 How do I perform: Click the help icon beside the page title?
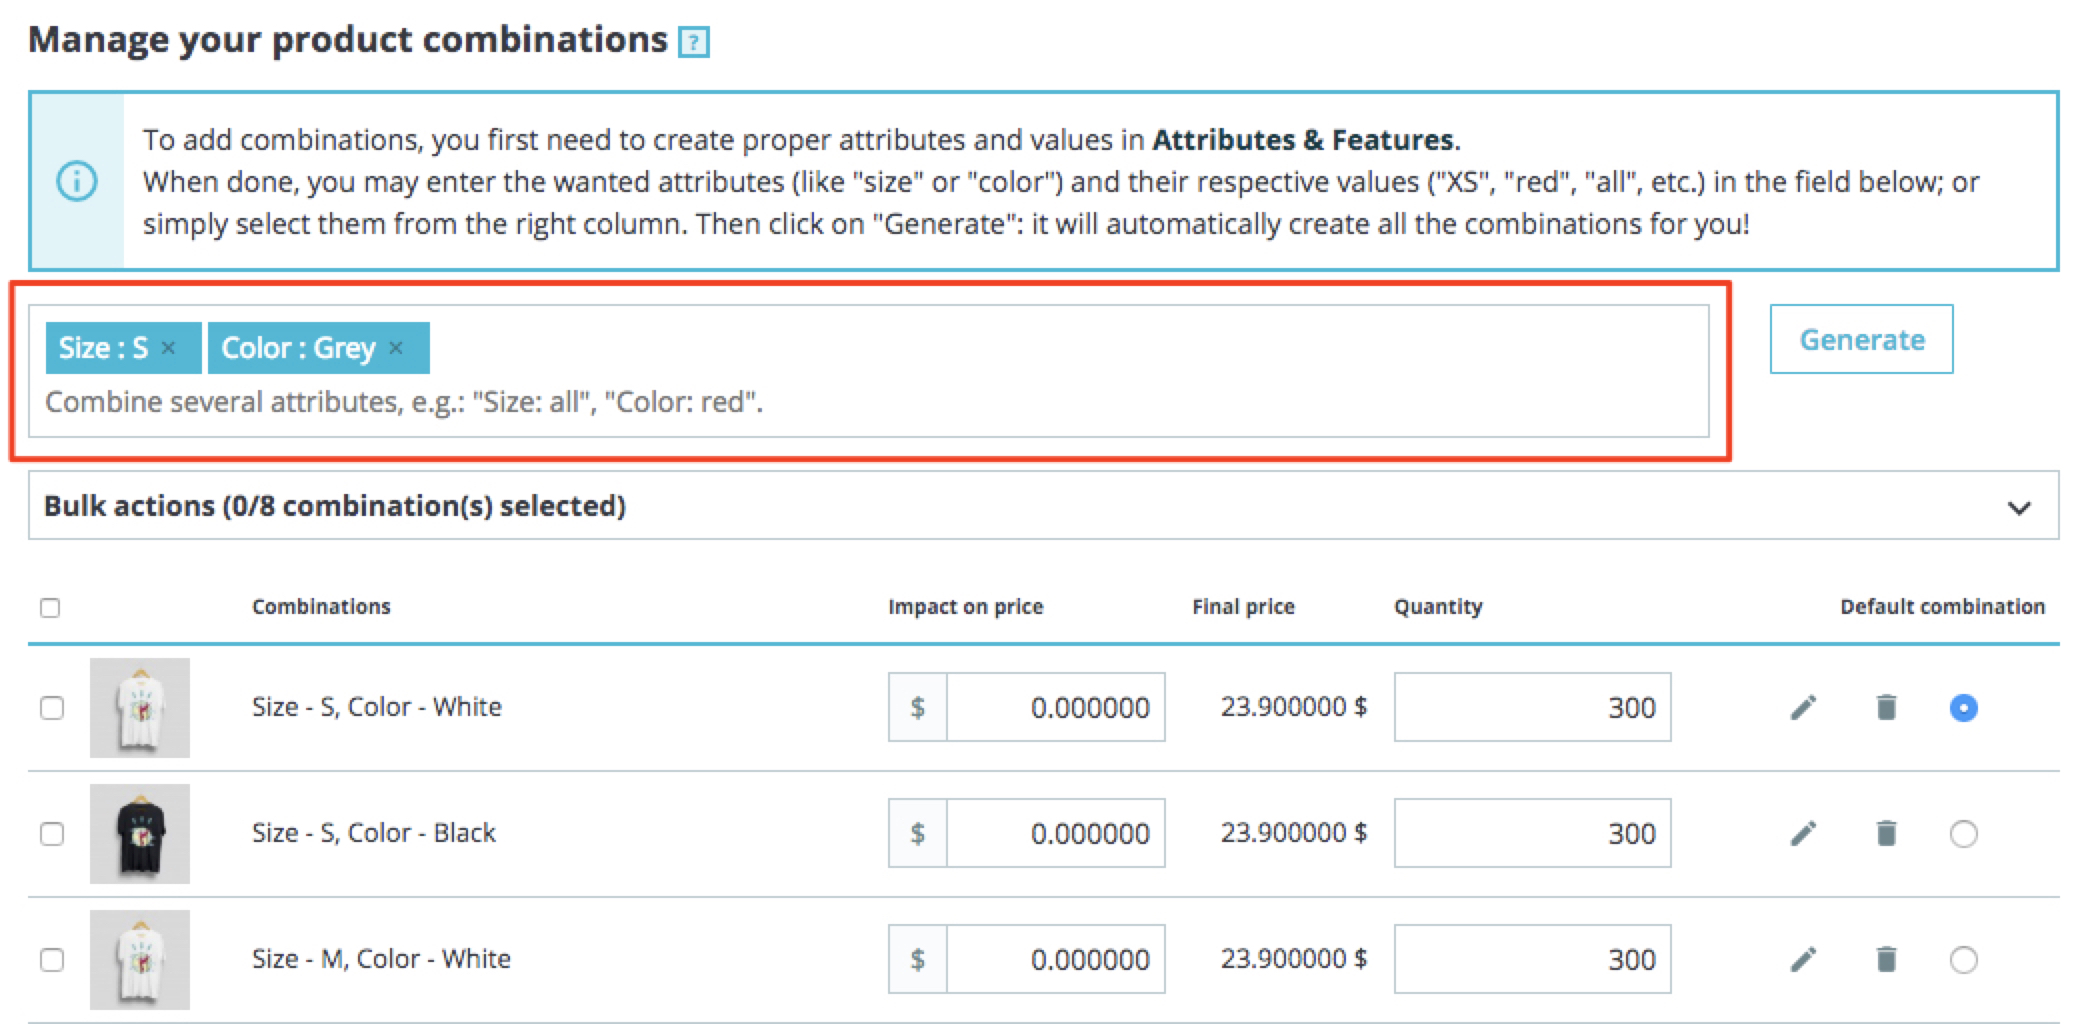pyautogui.click(x=693, y=42)
